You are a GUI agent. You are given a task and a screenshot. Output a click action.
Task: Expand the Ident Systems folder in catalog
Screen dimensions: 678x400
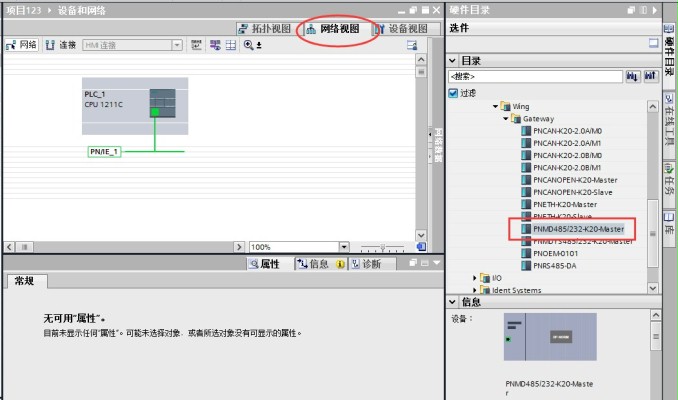tap(475, 290)
